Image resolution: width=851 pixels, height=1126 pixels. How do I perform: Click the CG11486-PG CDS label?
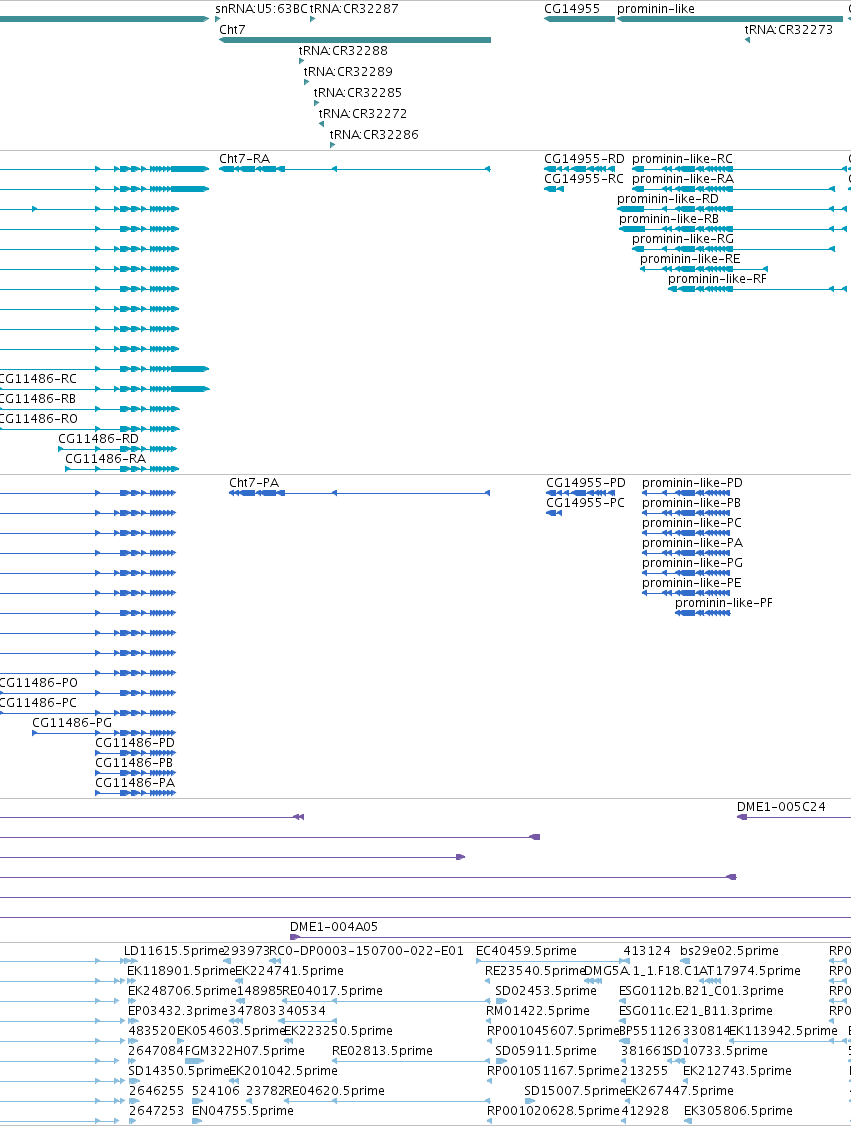point(73,723)
